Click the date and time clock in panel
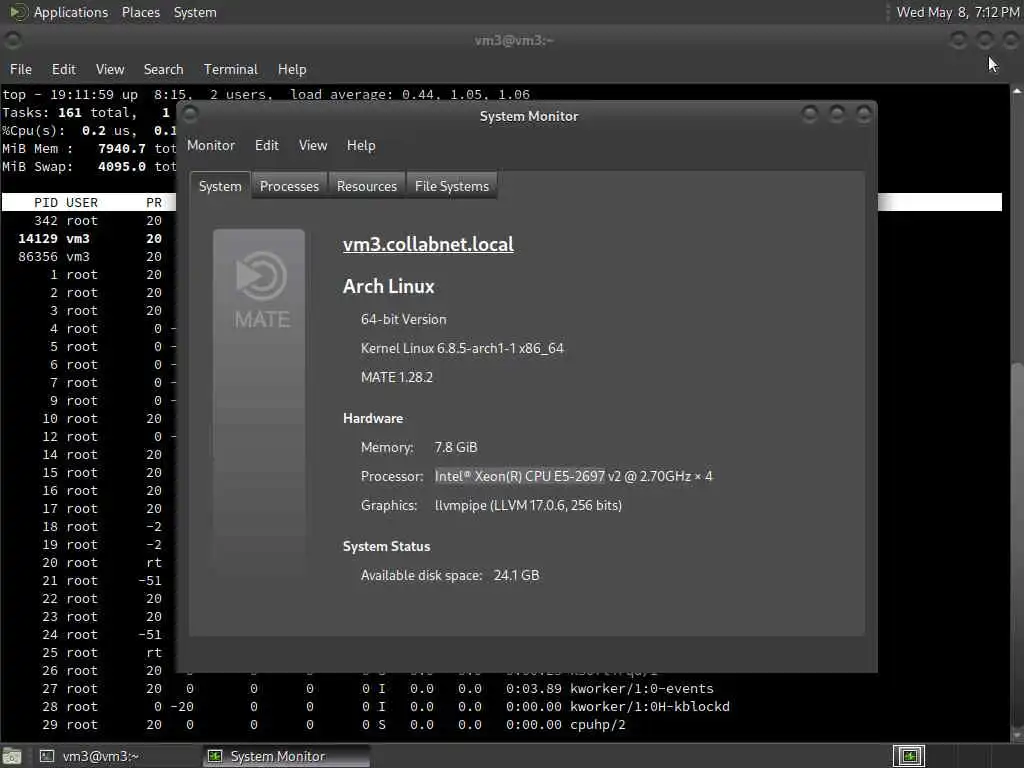 pos(958,12)
